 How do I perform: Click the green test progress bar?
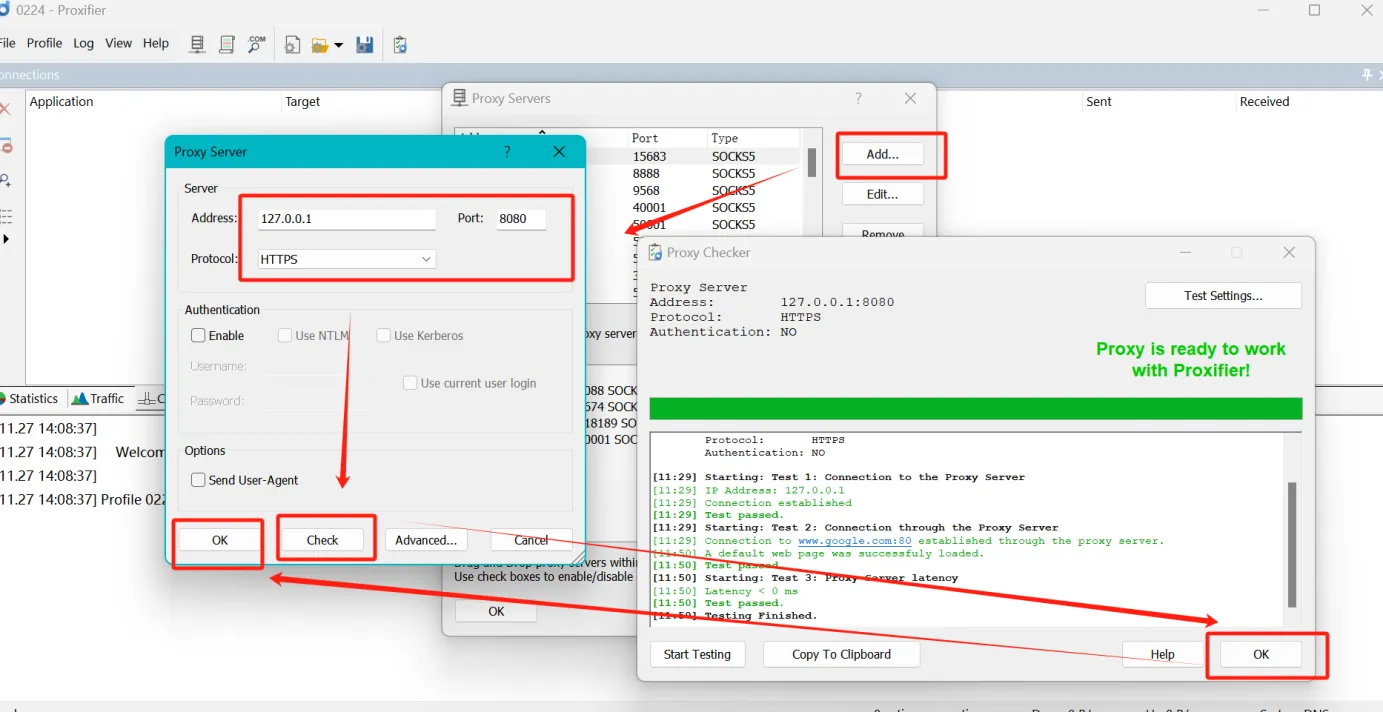(975, 408)
